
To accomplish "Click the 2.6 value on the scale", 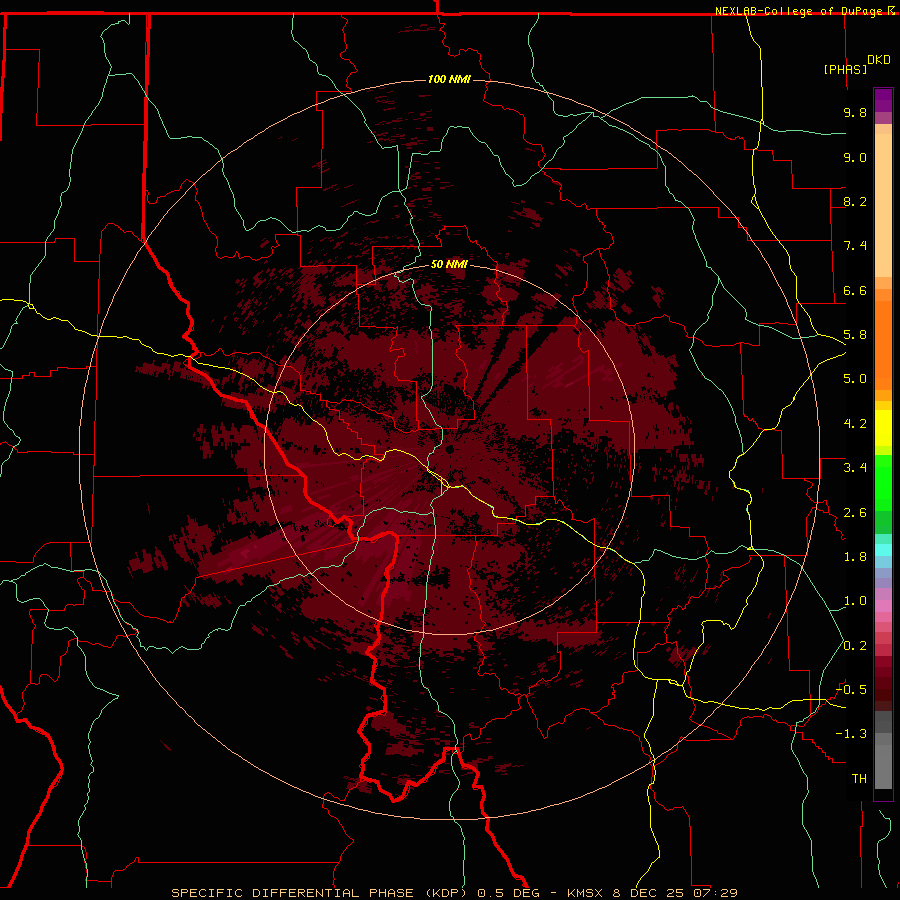I will click(855, 512).
